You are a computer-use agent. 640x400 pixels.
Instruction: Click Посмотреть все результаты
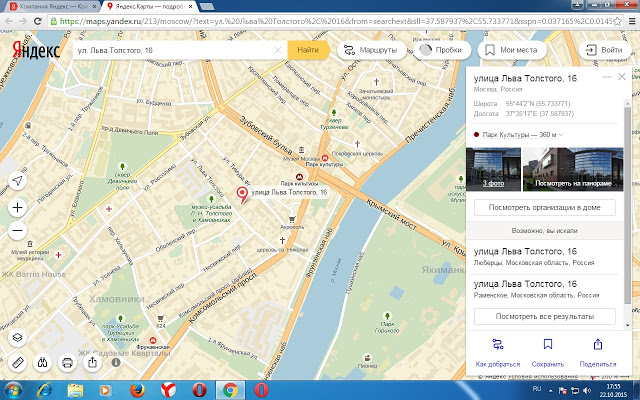(x=544, y=316)
